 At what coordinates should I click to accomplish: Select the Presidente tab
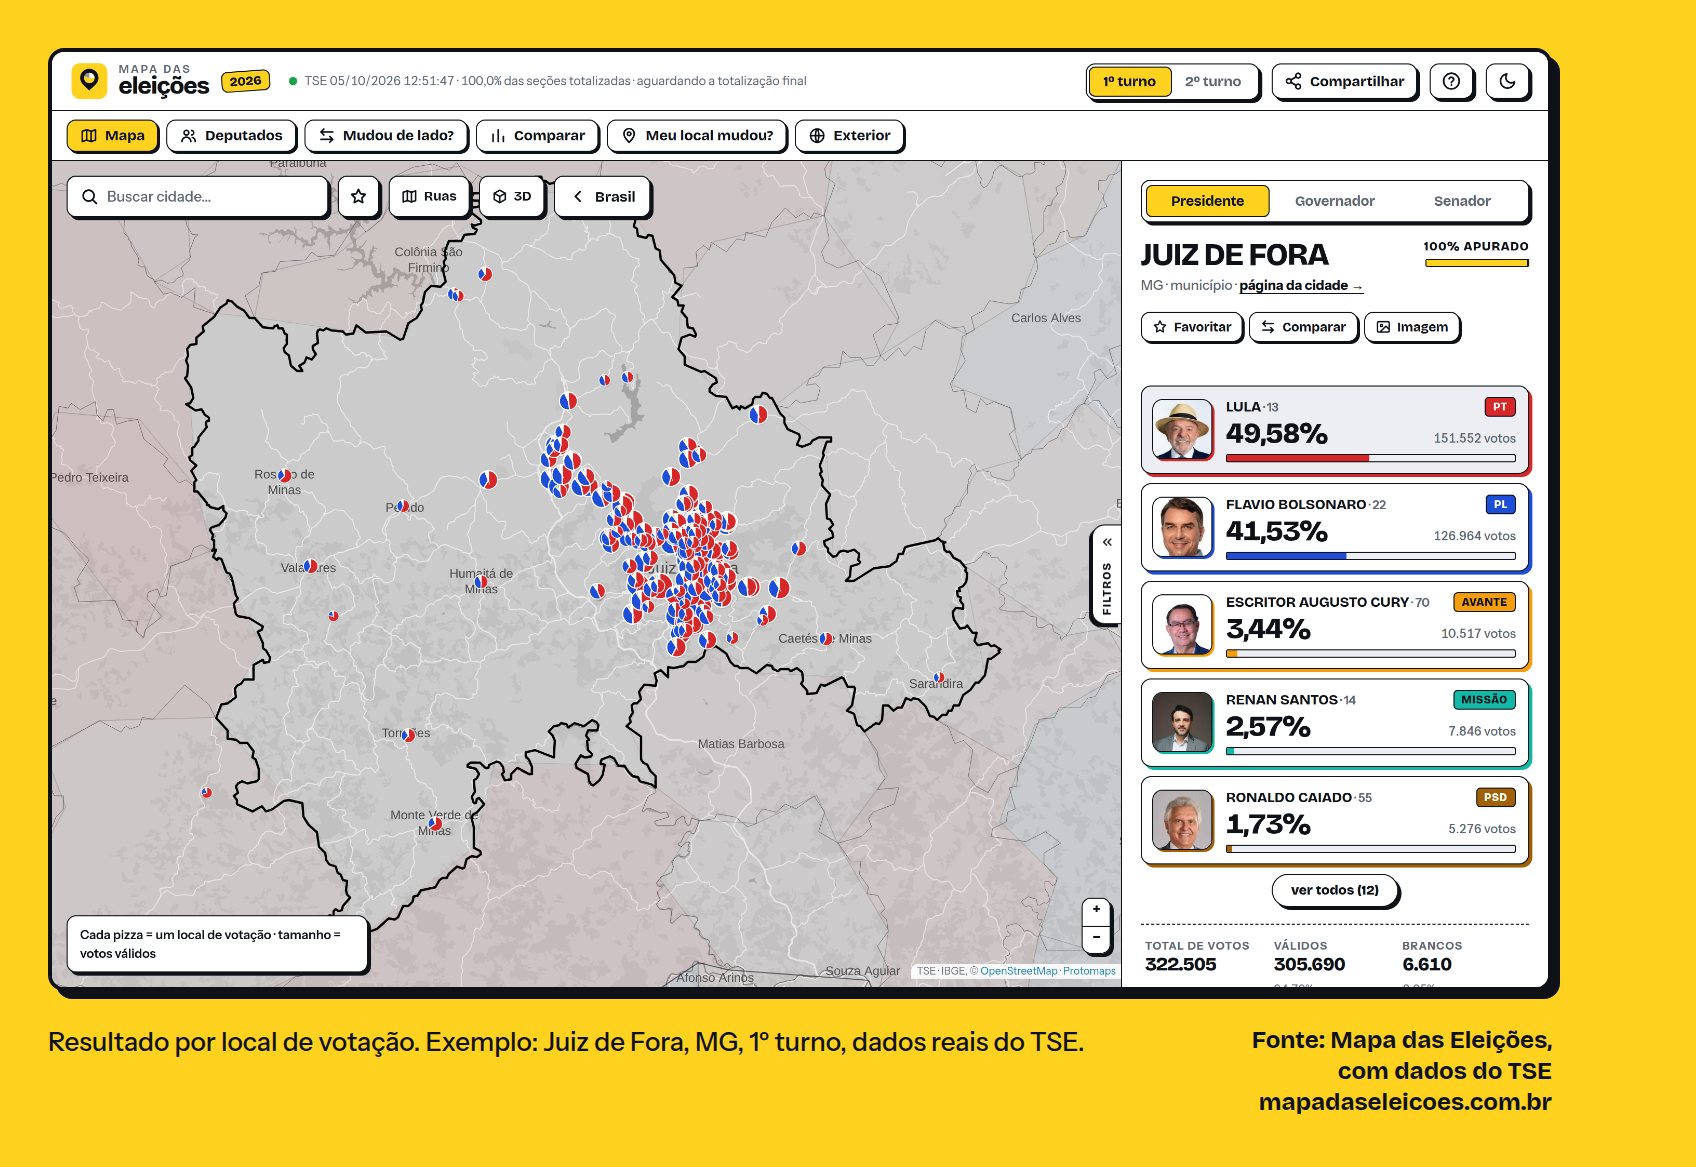[1207, 201]
